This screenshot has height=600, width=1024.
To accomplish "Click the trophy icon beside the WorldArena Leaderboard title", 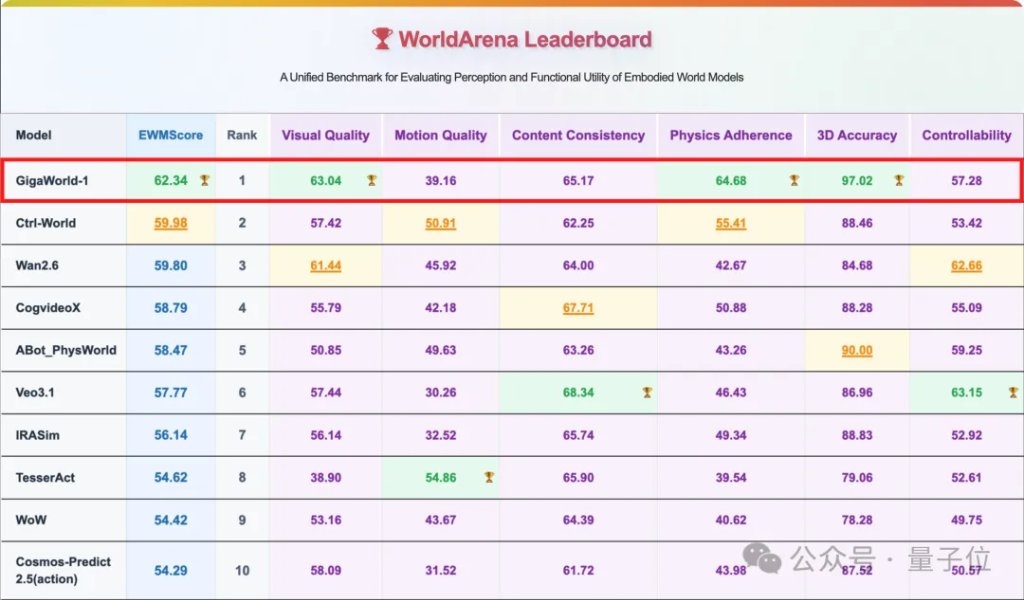I will coord(382,39).
